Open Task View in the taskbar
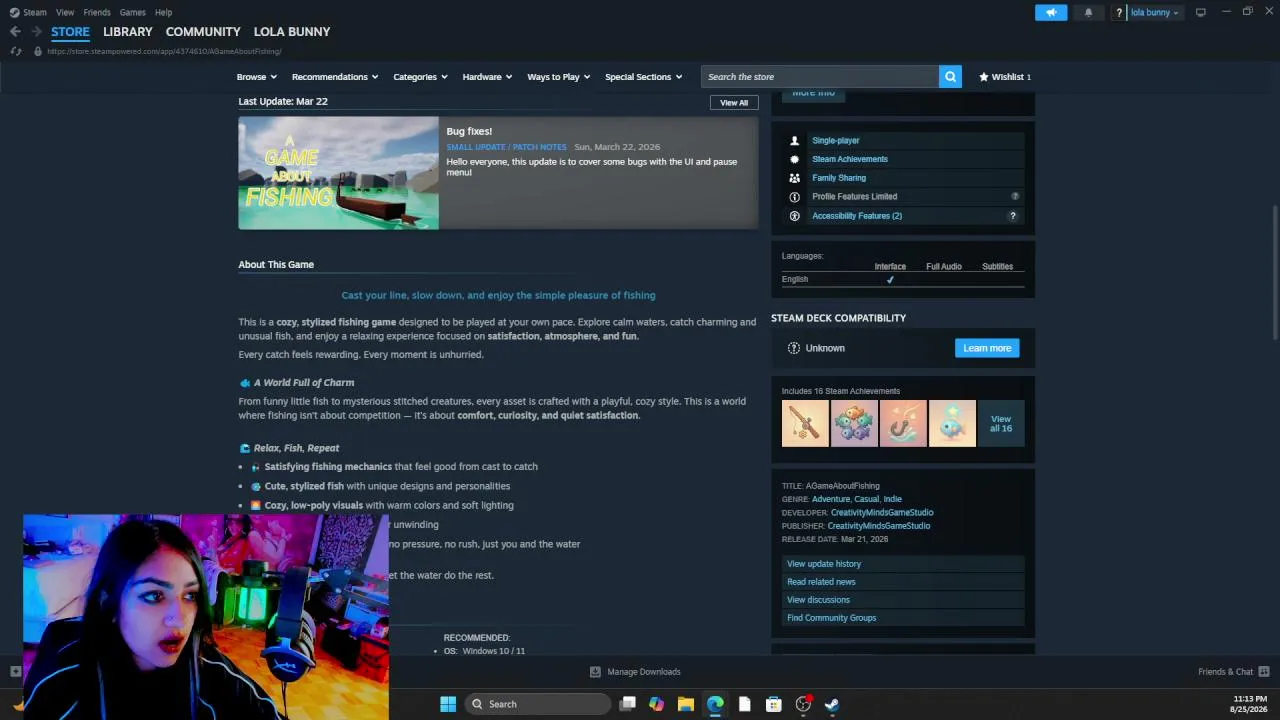The image size is (1280, 720). coord(627,704)
